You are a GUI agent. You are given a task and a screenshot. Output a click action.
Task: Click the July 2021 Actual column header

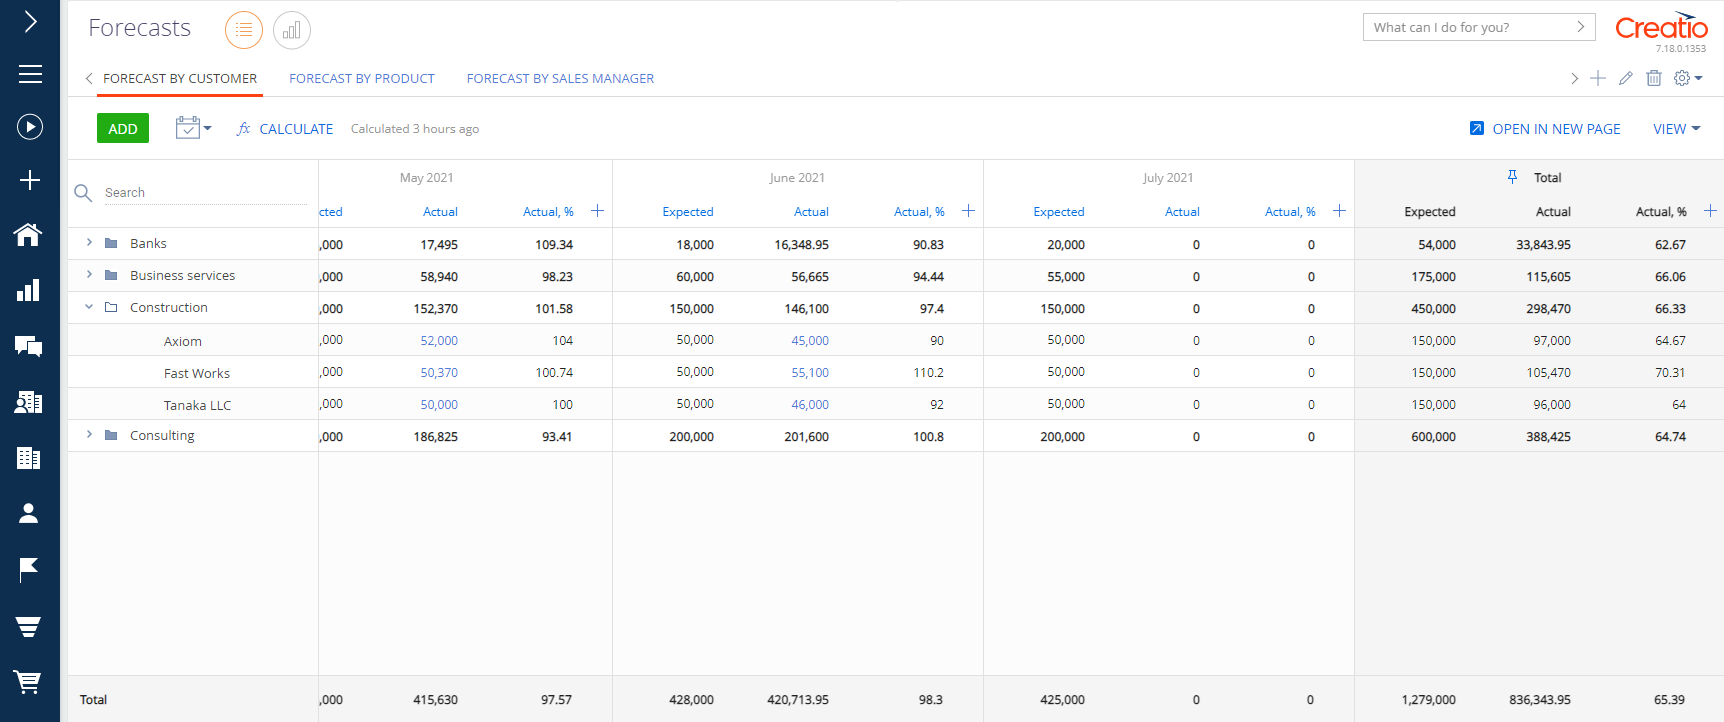1182,212
